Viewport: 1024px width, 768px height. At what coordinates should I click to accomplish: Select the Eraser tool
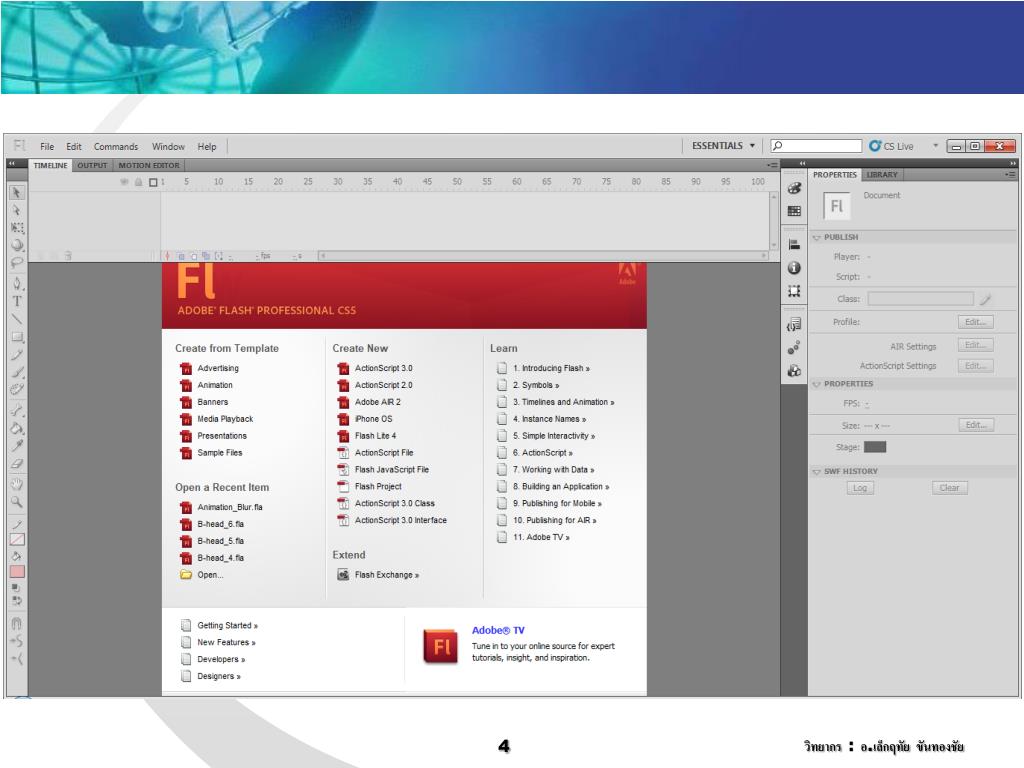pyautogui.click(x=17, y=464)
